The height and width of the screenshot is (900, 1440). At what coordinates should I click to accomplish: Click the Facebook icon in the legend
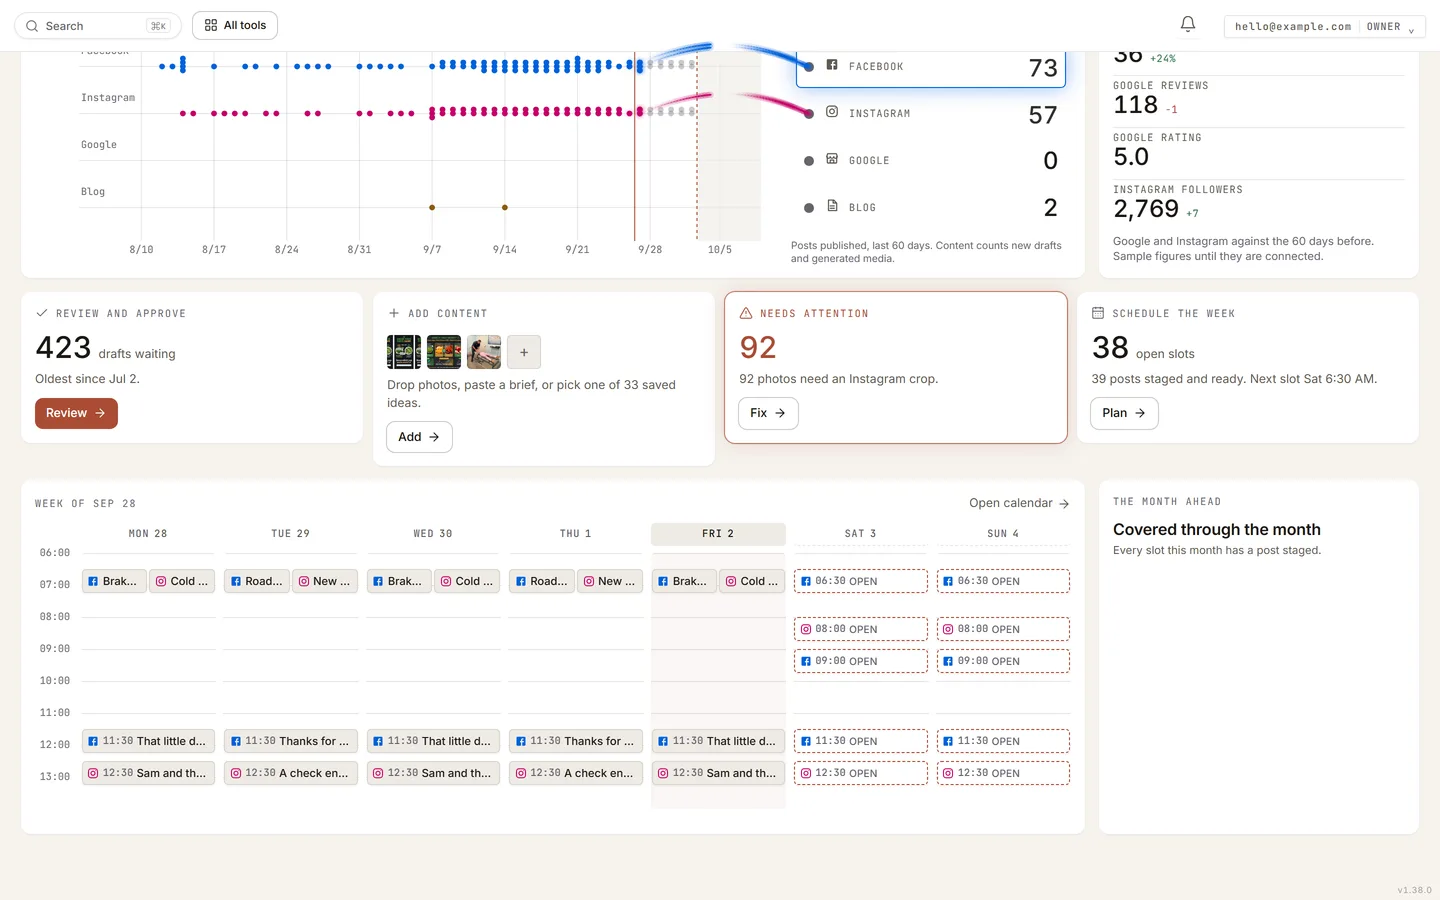click(832, 65)
